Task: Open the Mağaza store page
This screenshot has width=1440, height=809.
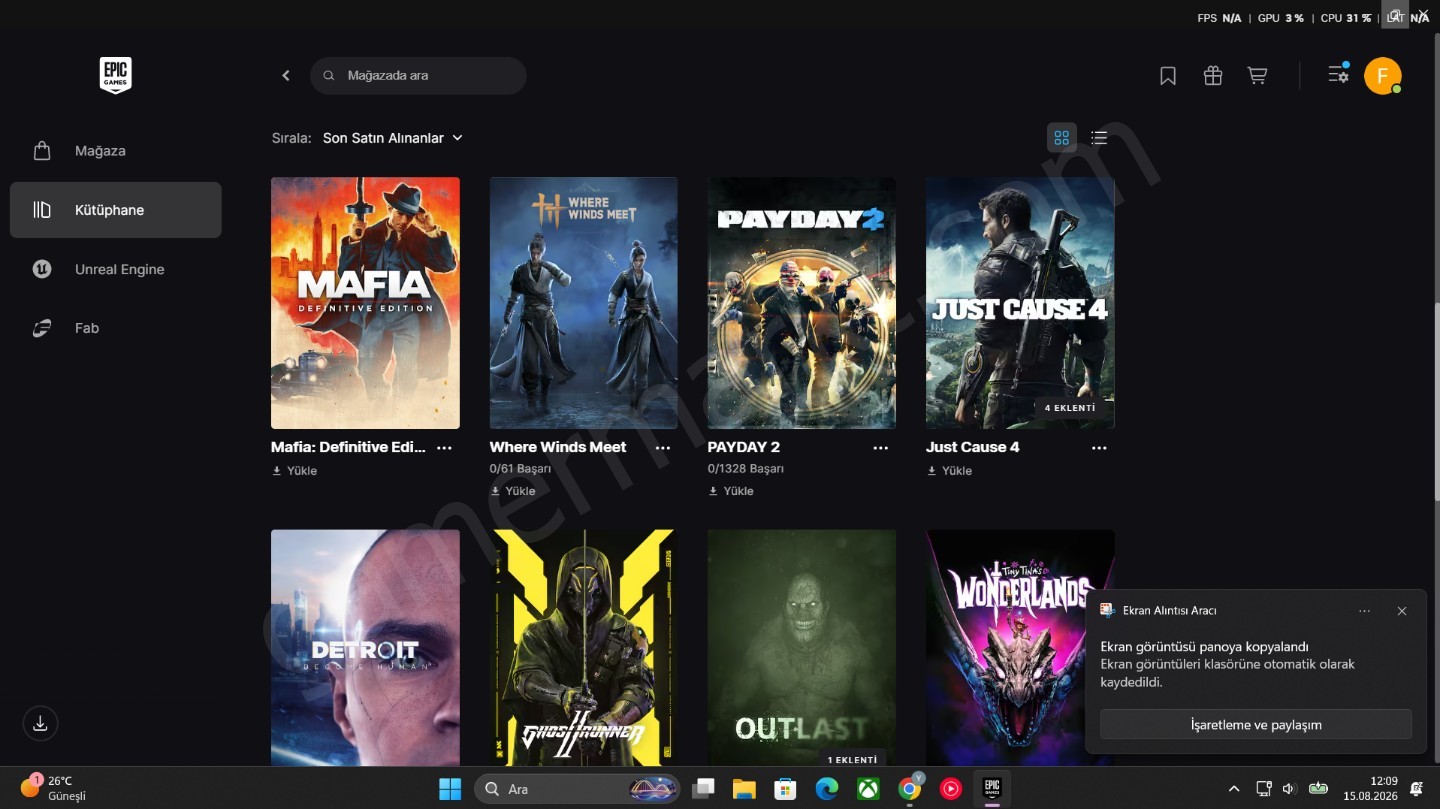Action: click(116, 151)
